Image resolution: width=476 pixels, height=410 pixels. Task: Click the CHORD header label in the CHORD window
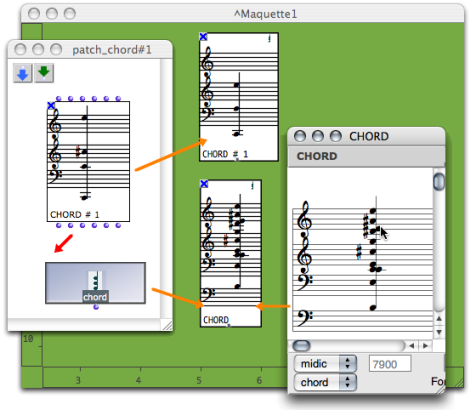(317, 156)
